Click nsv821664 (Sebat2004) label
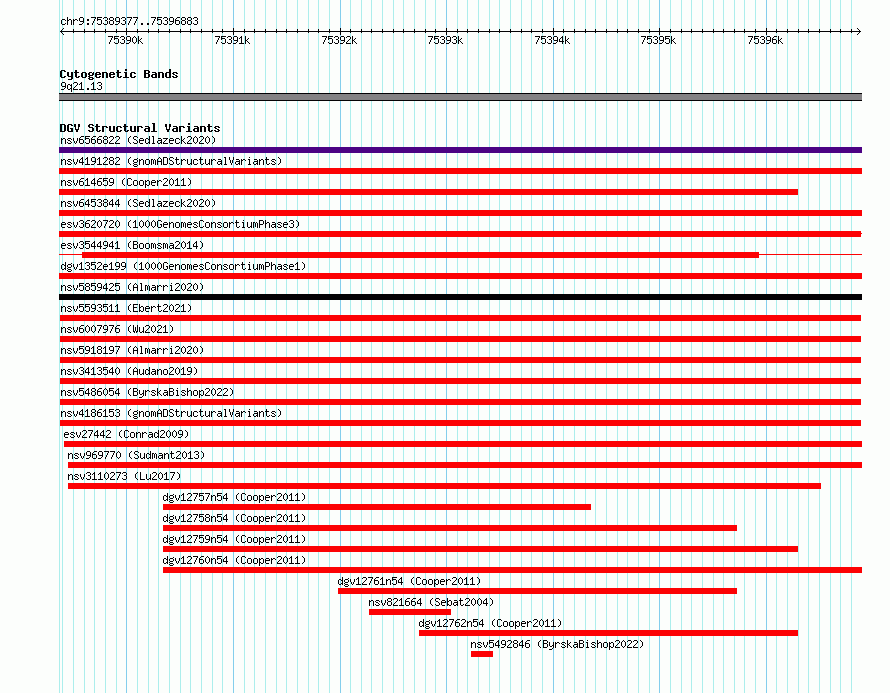The height and width of the screenshot is (693, 890). click(431, 602)
